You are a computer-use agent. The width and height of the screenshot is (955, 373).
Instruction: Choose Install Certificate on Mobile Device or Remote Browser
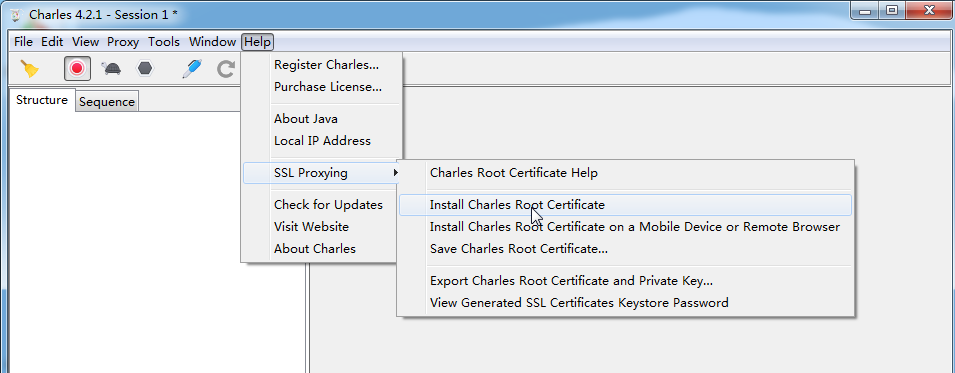point(626,227)
